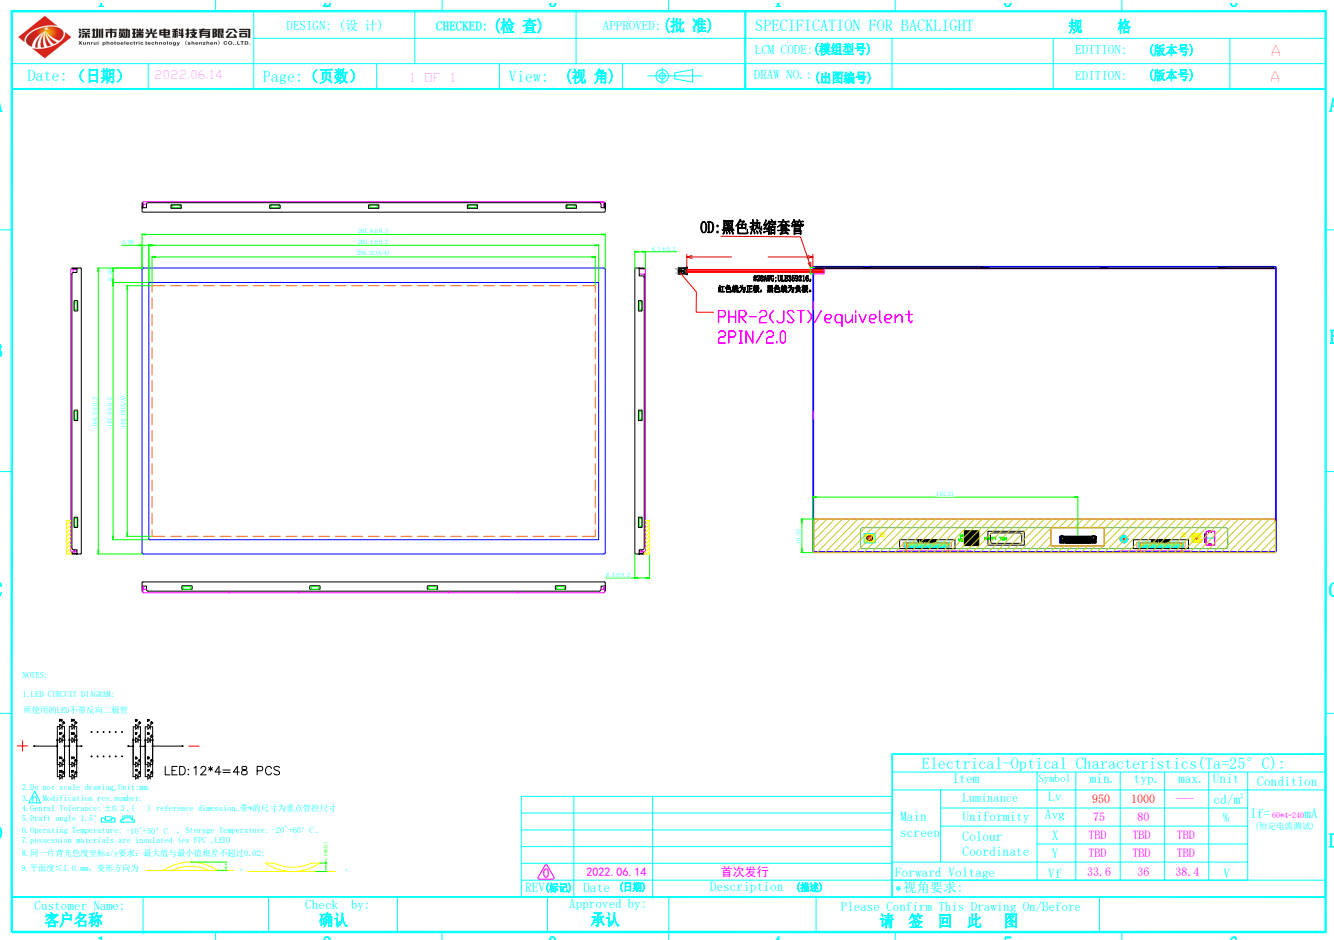
Task: Click the Uniformity typ value 80
Action: 1143,817
